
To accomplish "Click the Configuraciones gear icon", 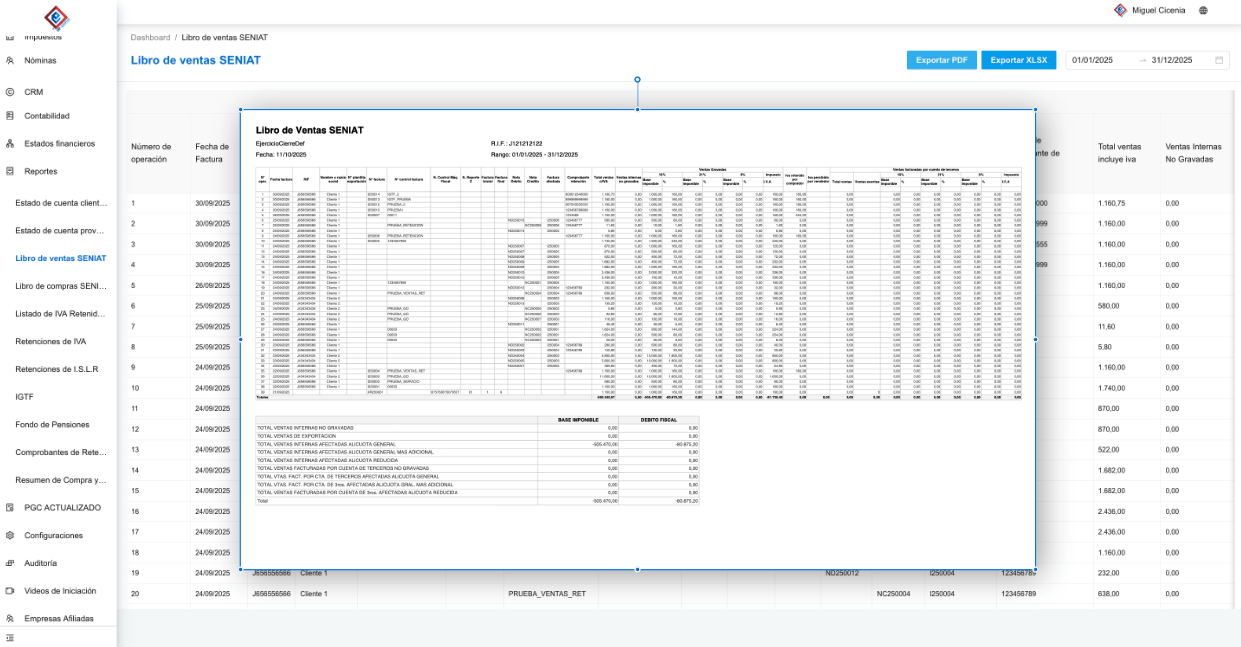I will tap(10, 535).
